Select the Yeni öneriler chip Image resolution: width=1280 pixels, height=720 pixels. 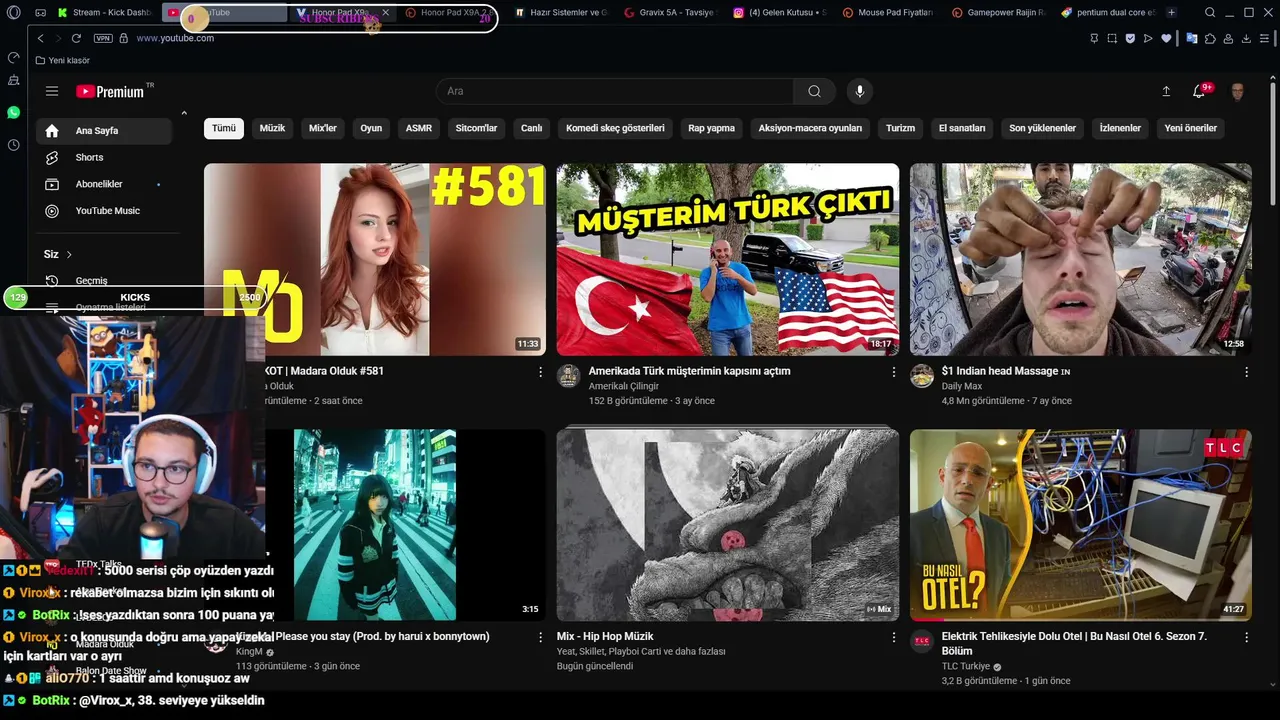coord(1190,128)
